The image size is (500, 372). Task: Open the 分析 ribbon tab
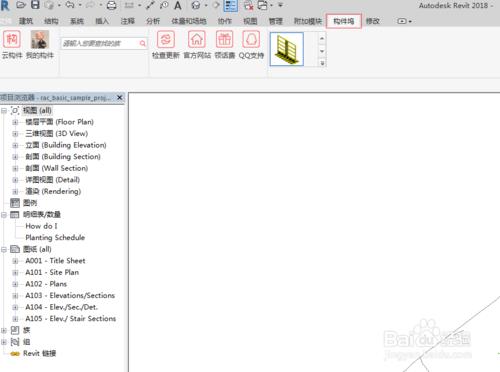tap(153, 21)
